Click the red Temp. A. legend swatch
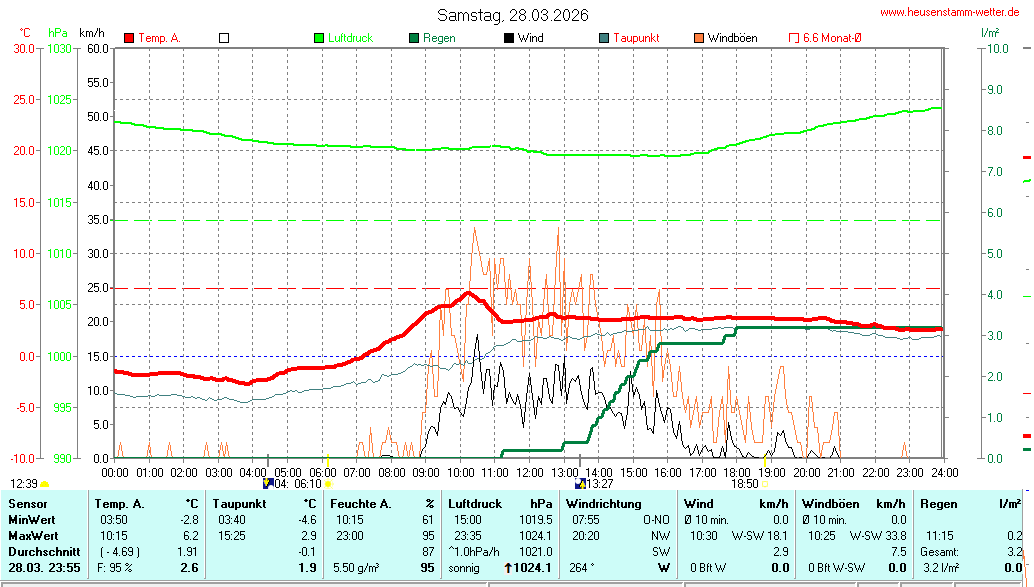 (x=129, y=38)
